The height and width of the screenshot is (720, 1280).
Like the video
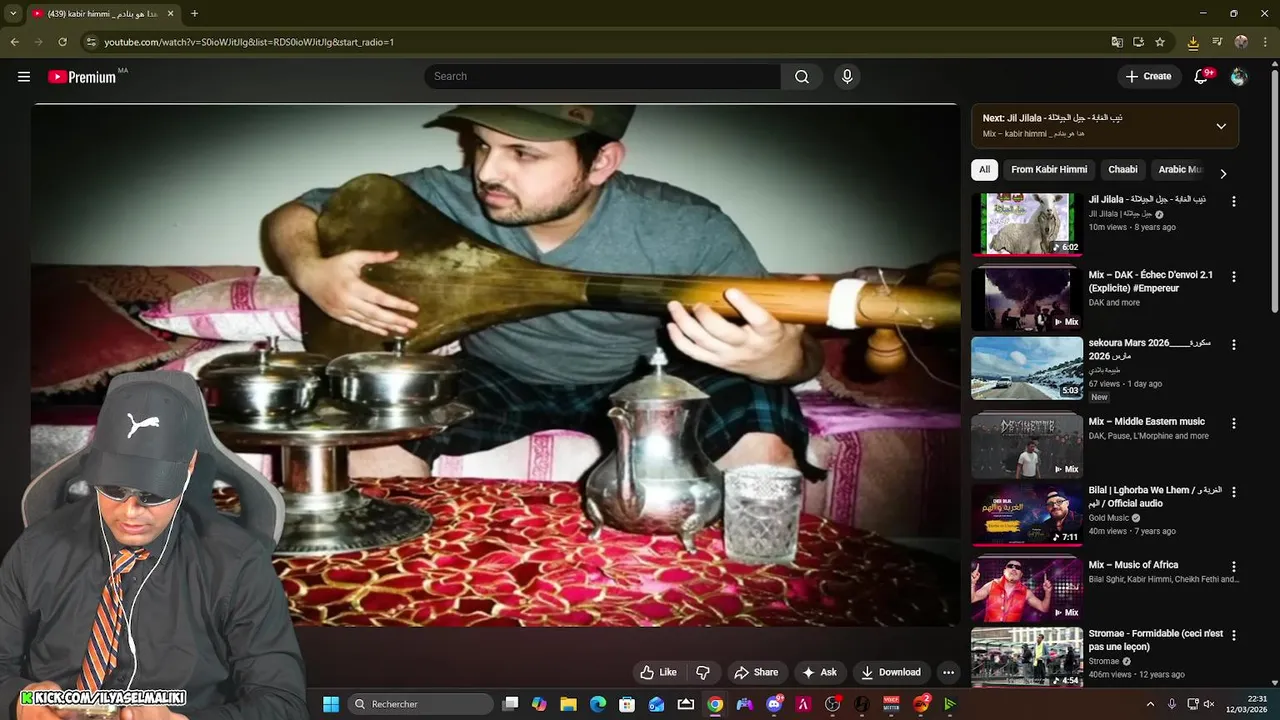pos(659,672)
